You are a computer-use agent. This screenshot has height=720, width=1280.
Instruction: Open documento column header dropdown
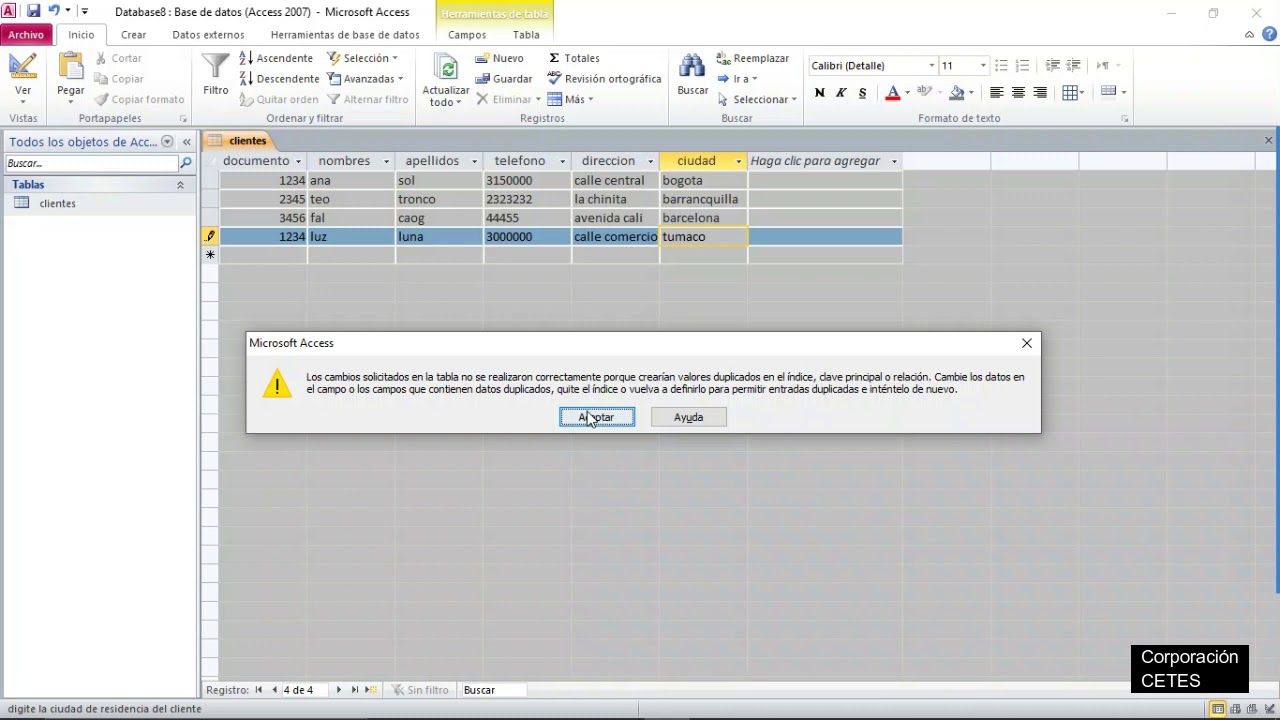[x=298, y=162]
